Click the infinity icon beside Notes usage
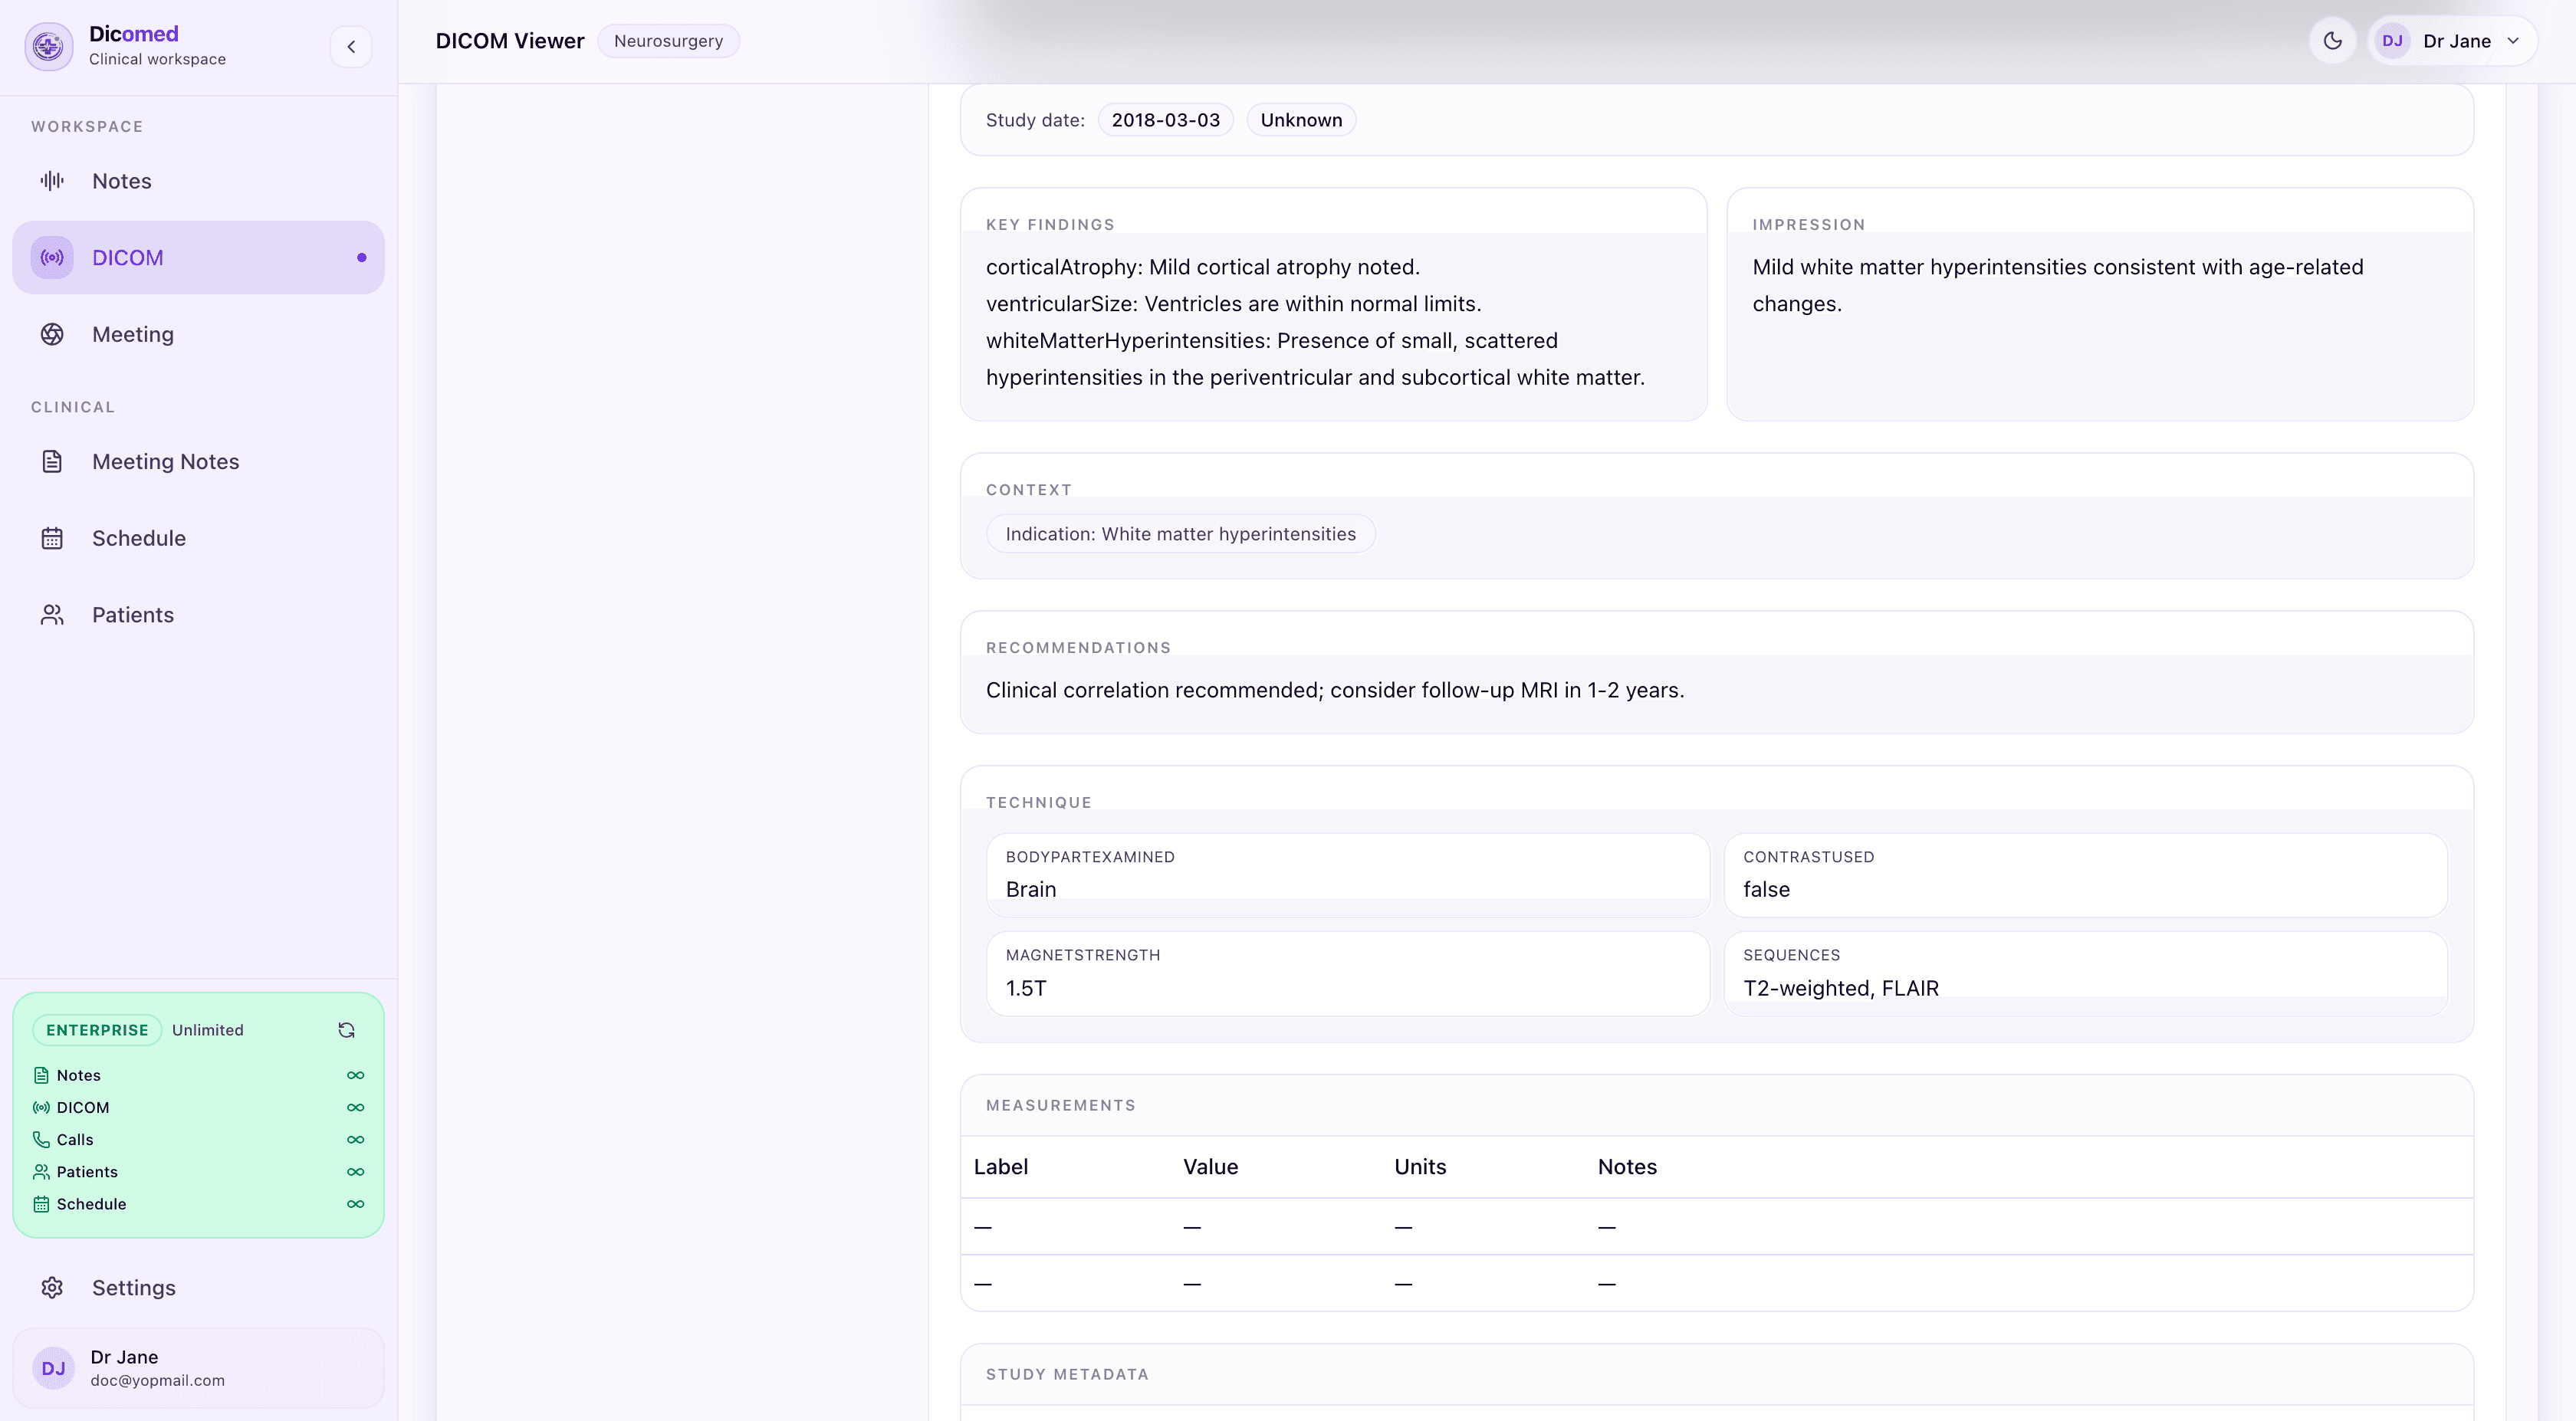Screen dimensions: 2576x1421 (x=355, y=1075)
